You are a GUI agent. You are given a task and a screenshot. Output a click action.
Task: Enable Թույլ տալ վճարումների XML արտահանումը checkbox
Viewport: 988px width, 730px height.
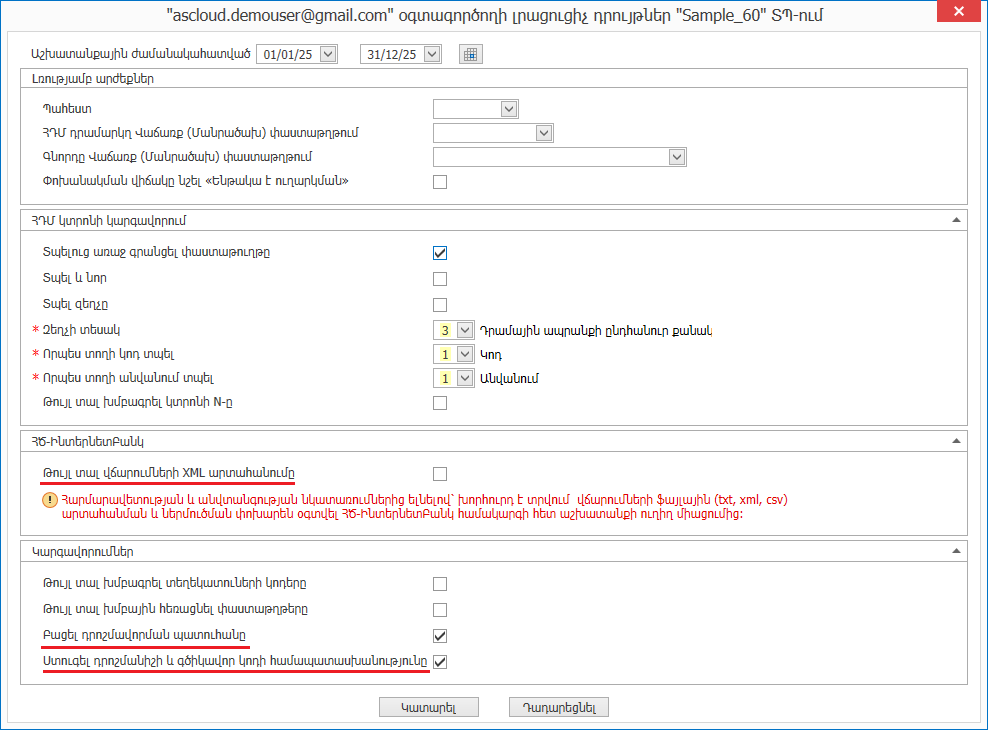(x=440, y=474)
